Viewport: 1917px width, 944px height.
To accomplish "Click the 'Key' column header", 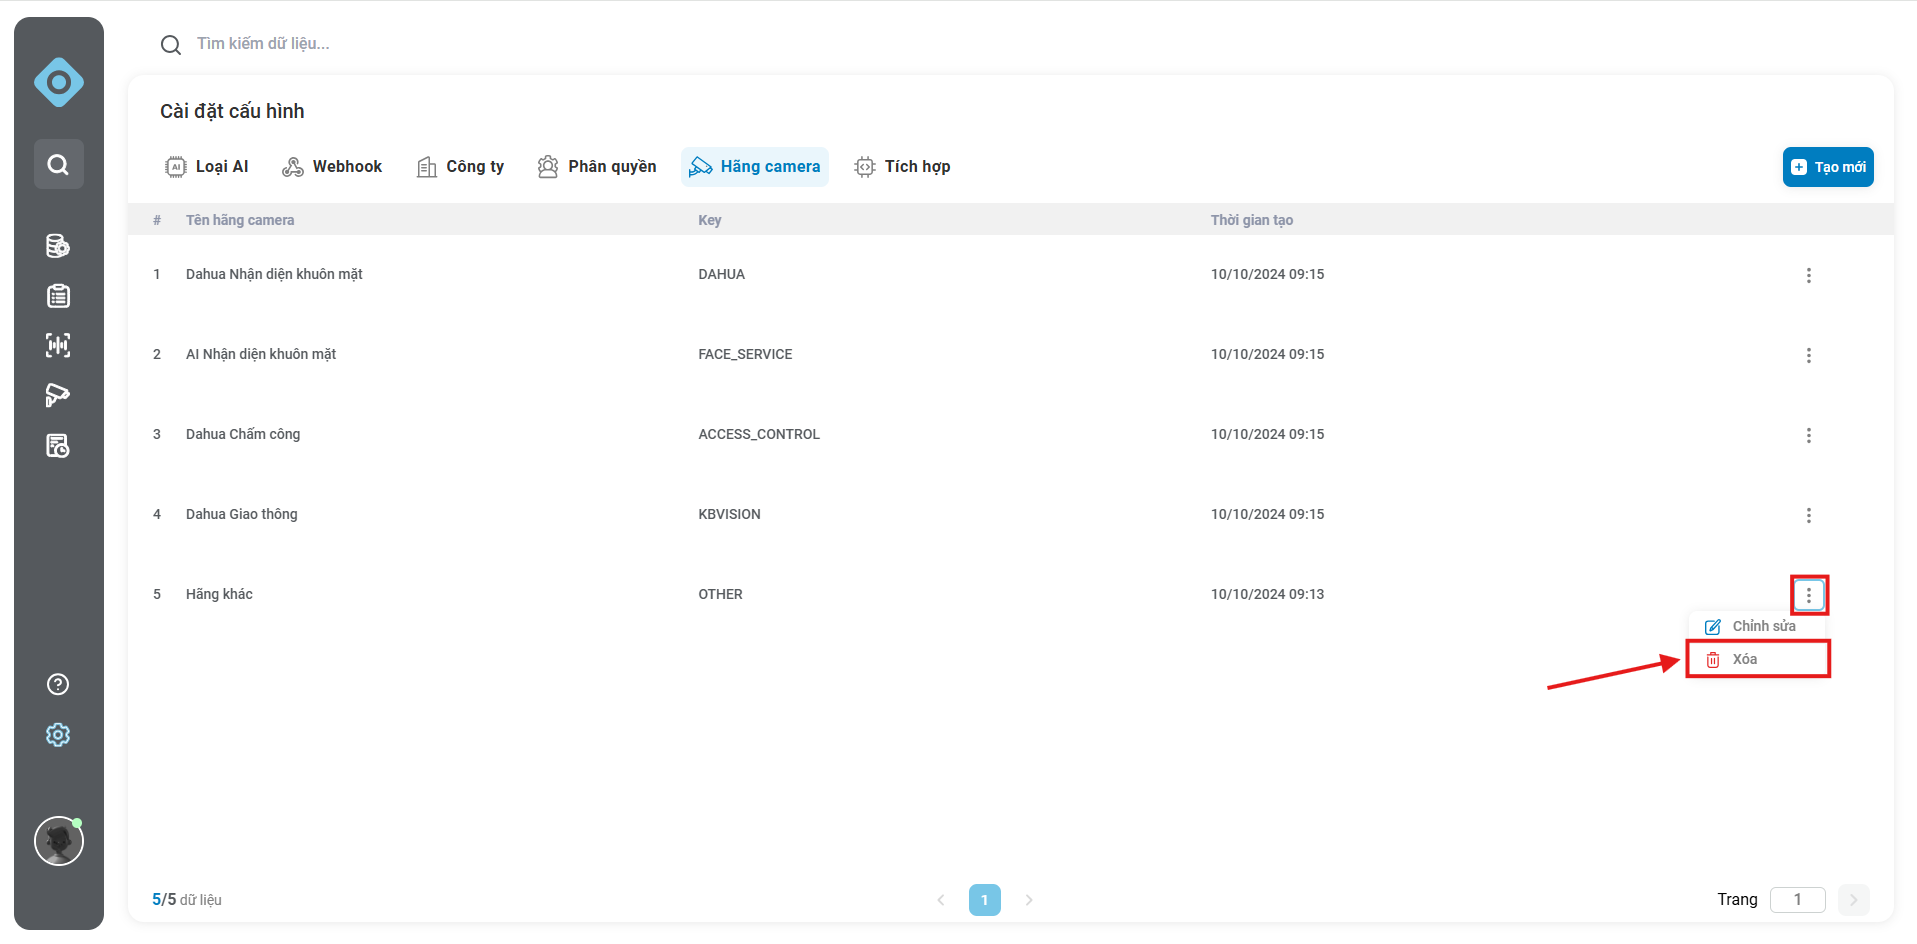I will click(x=709, y=220).
